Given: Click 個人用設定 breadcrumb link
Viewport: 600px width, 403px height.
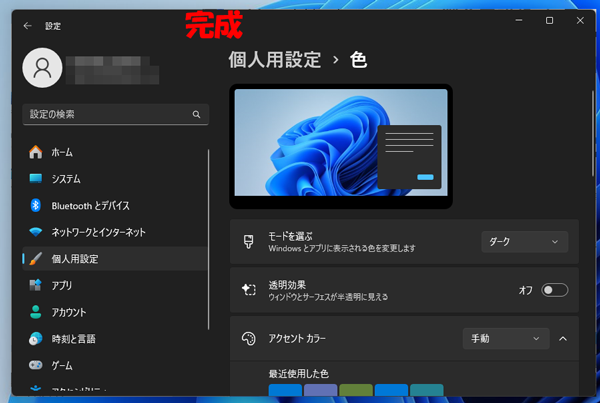Looking at the screenshot, I should 276,60.
